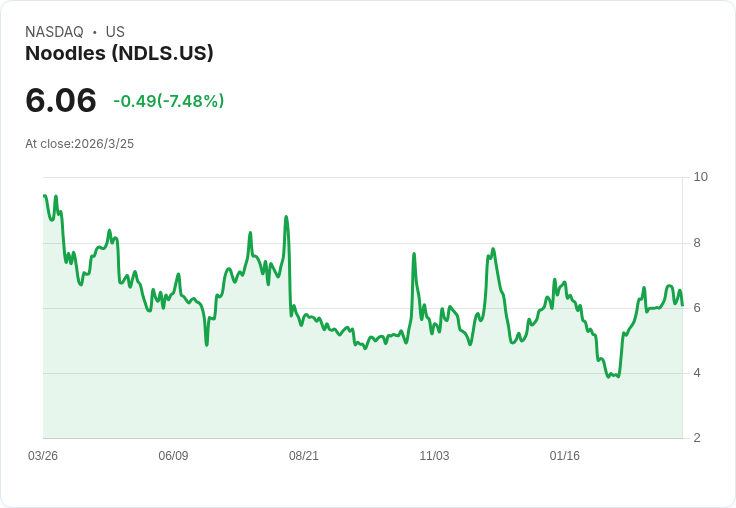Select the 11/03 x-axis date label
Viewport: 736px width, 508px height.
click(x=434, y=456)
